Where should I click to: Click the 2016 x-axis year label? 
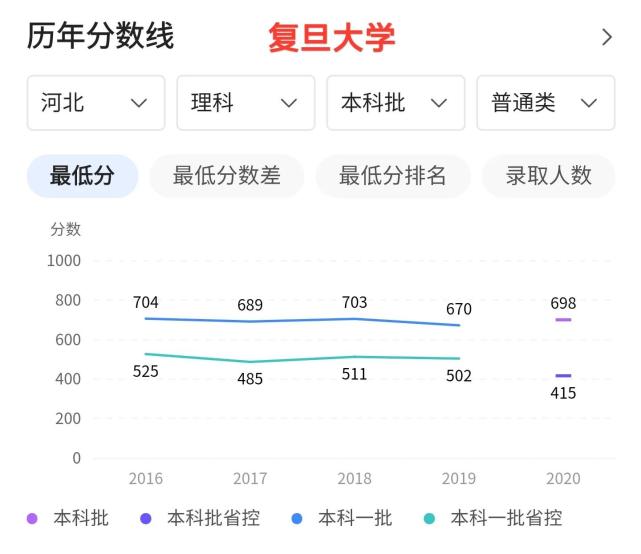pyautogui.click(x=146, y=478)
